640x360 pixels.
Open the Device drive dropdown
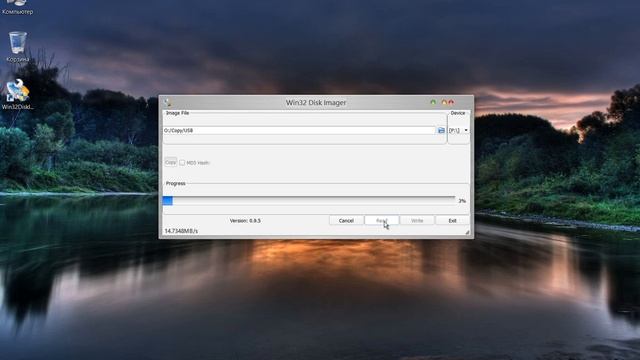(458, 130)
